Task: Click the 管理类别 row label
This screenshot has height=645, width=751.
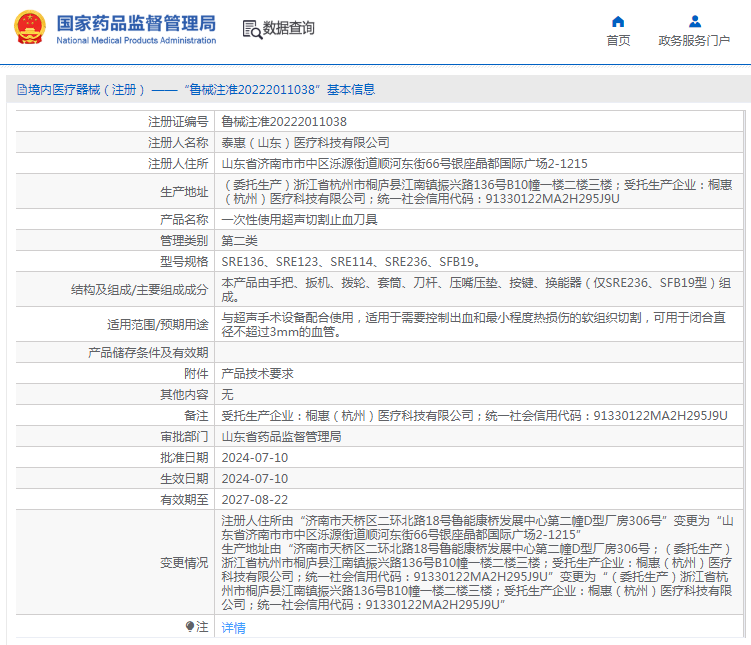Action: (x=184, y=241)
